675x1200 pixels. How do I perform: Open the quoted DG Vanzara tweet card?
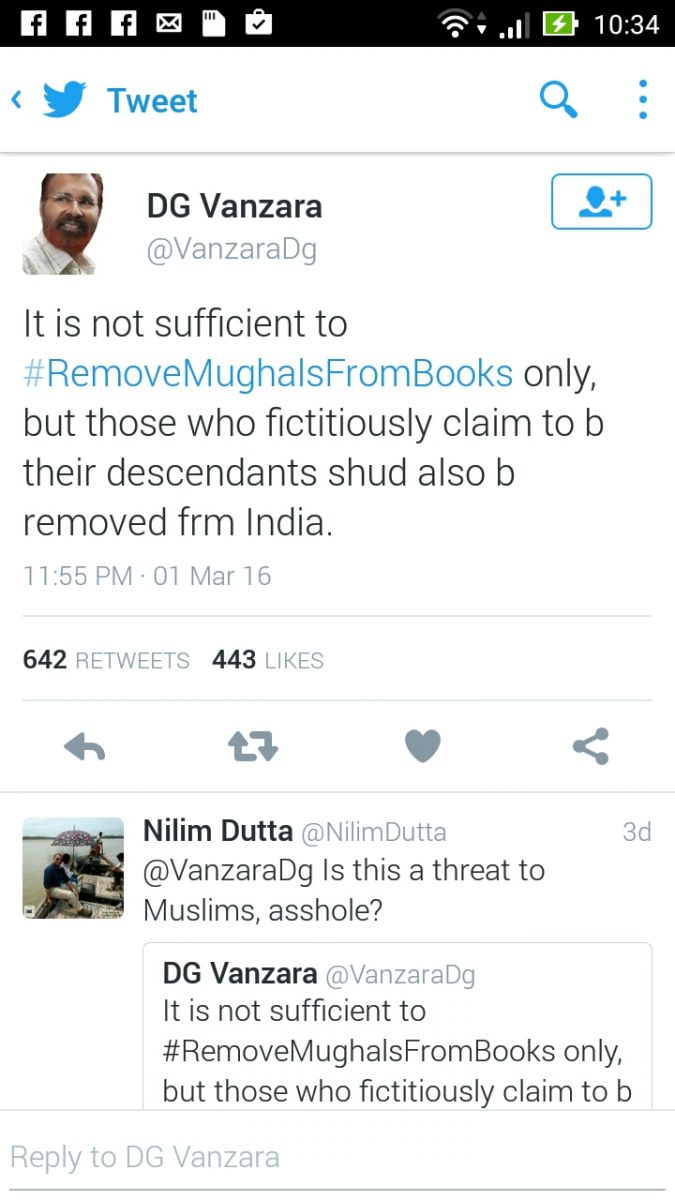pyautogui.click(x=398, y=1025)
